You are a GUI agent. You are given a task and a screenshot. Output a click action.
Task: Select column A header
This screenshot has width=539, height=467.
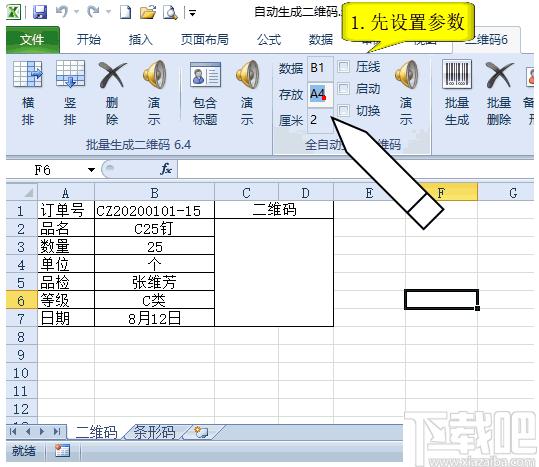coord(66,193)
